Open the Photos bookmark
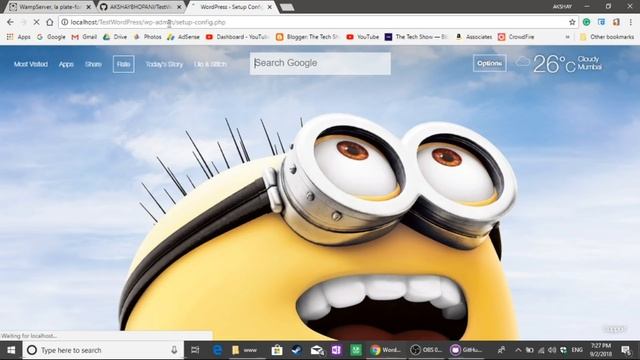The width and height of the screenshot is (640, 360). click(147, 37)
